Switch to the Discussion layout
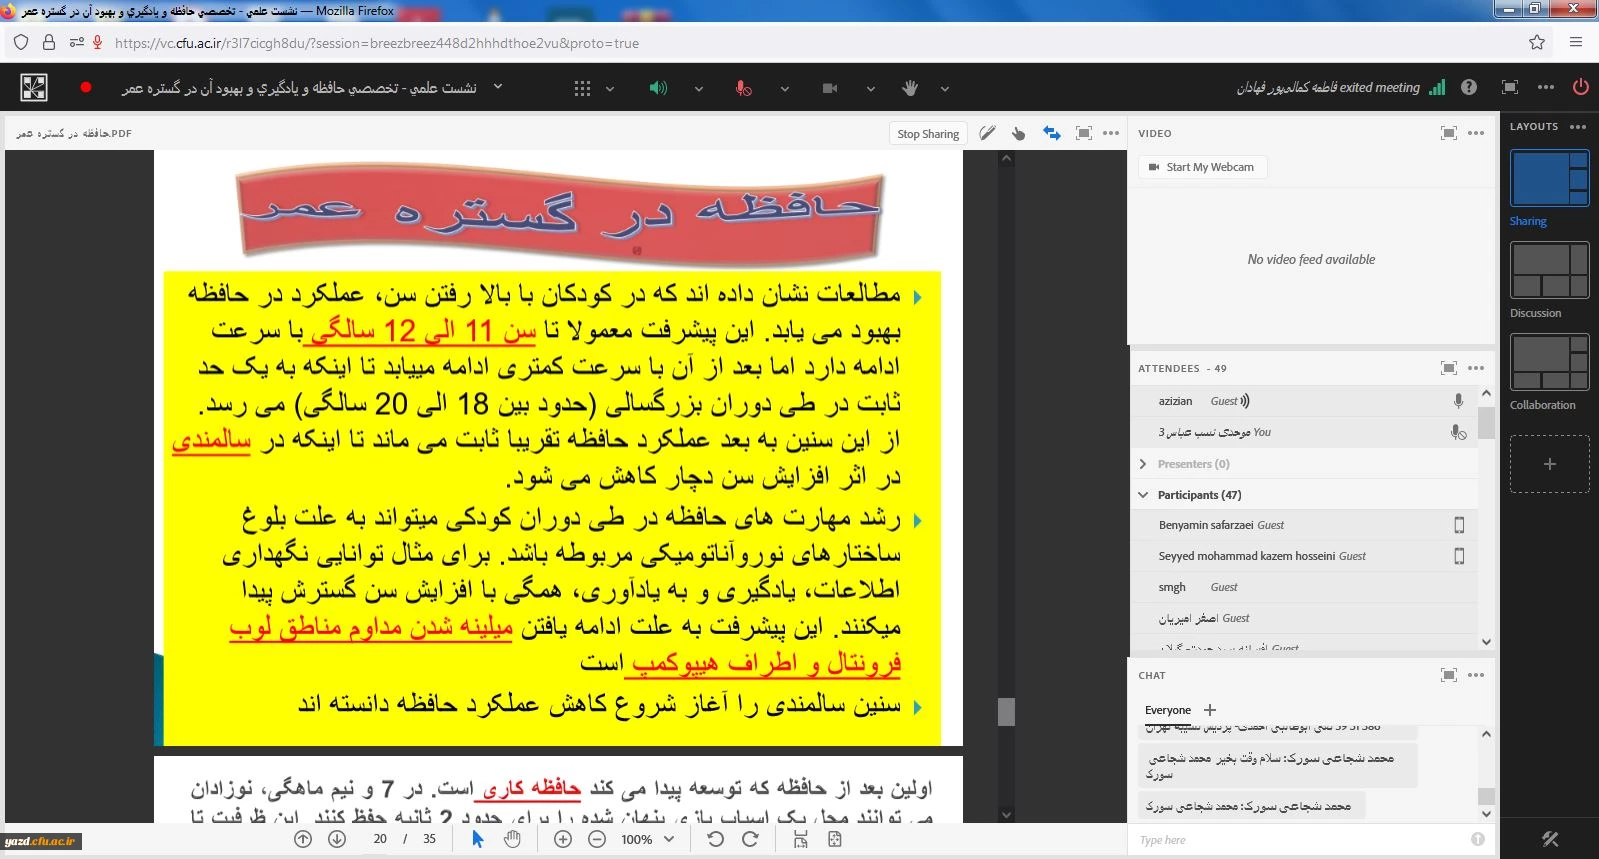1599x859 pixels. click(1549, 271)
